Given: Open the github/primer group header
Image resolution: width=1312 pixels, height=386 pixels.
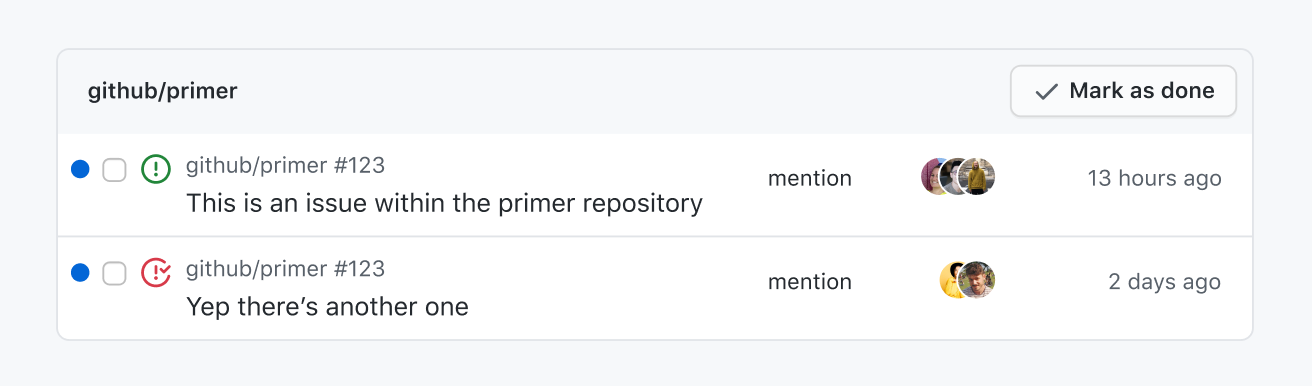Looking at the screenshot, I should pos(163,92).
